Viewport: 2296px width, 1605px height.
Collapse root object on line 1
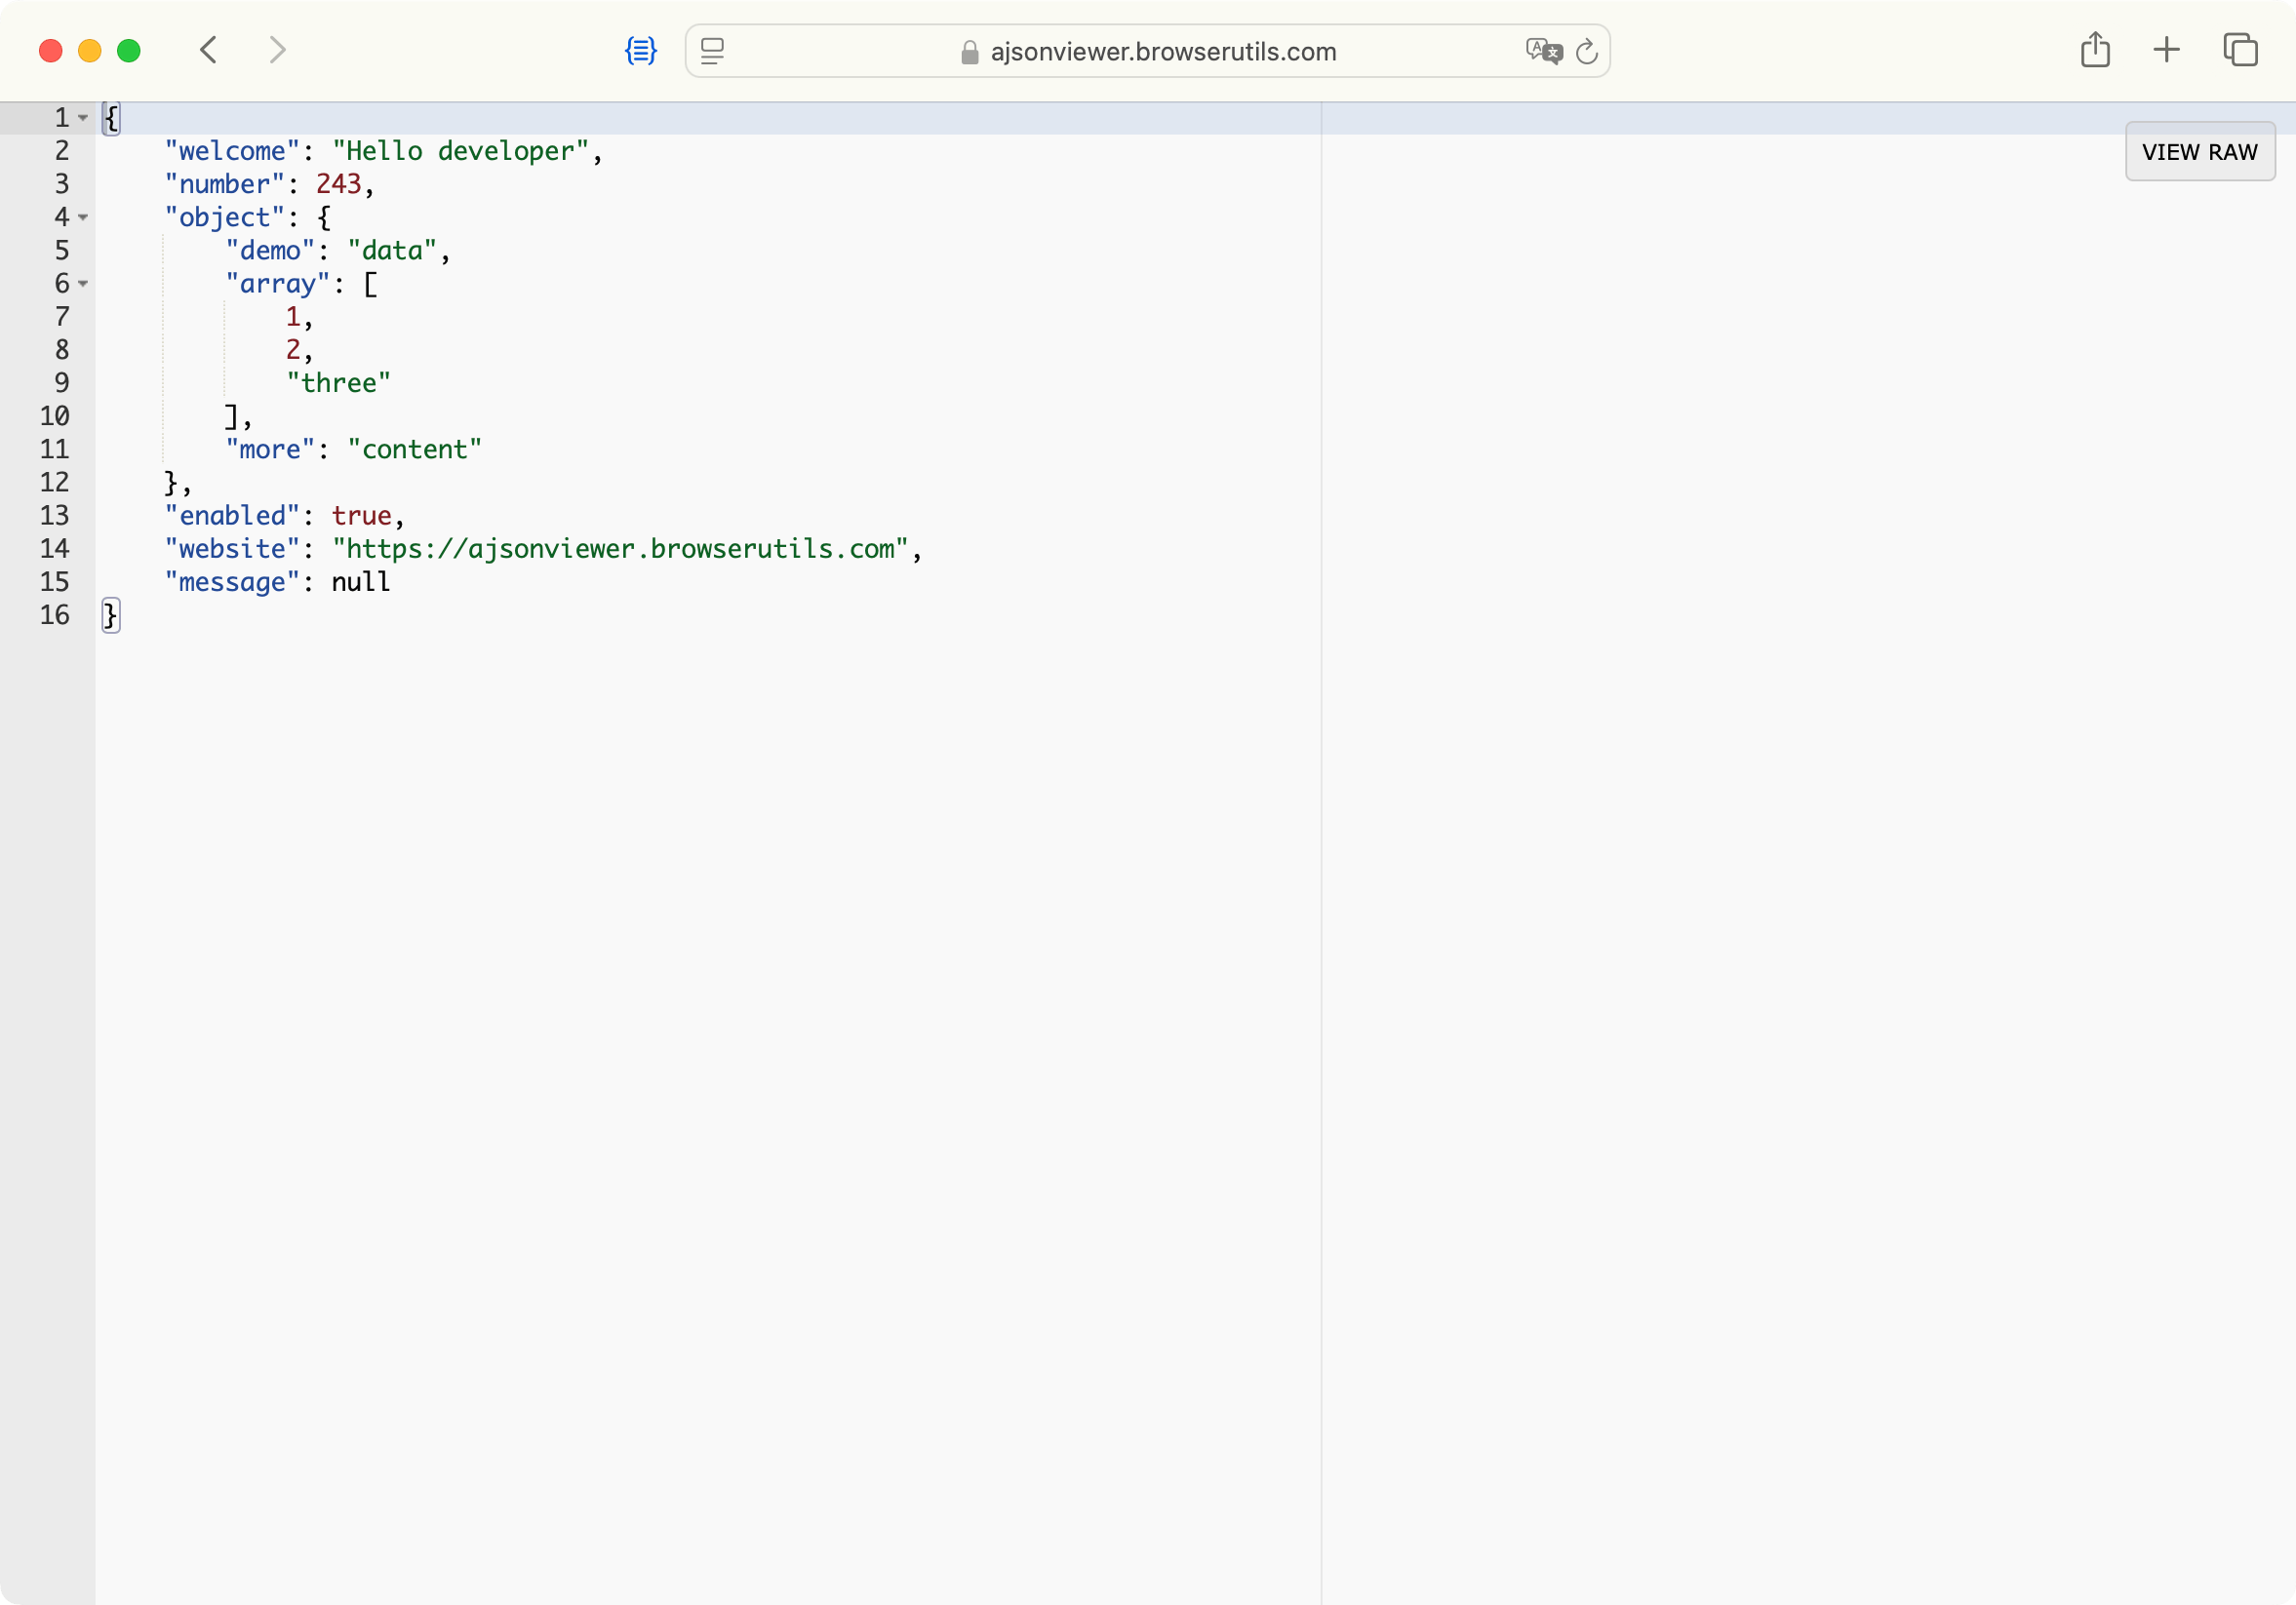coord(83,118)
